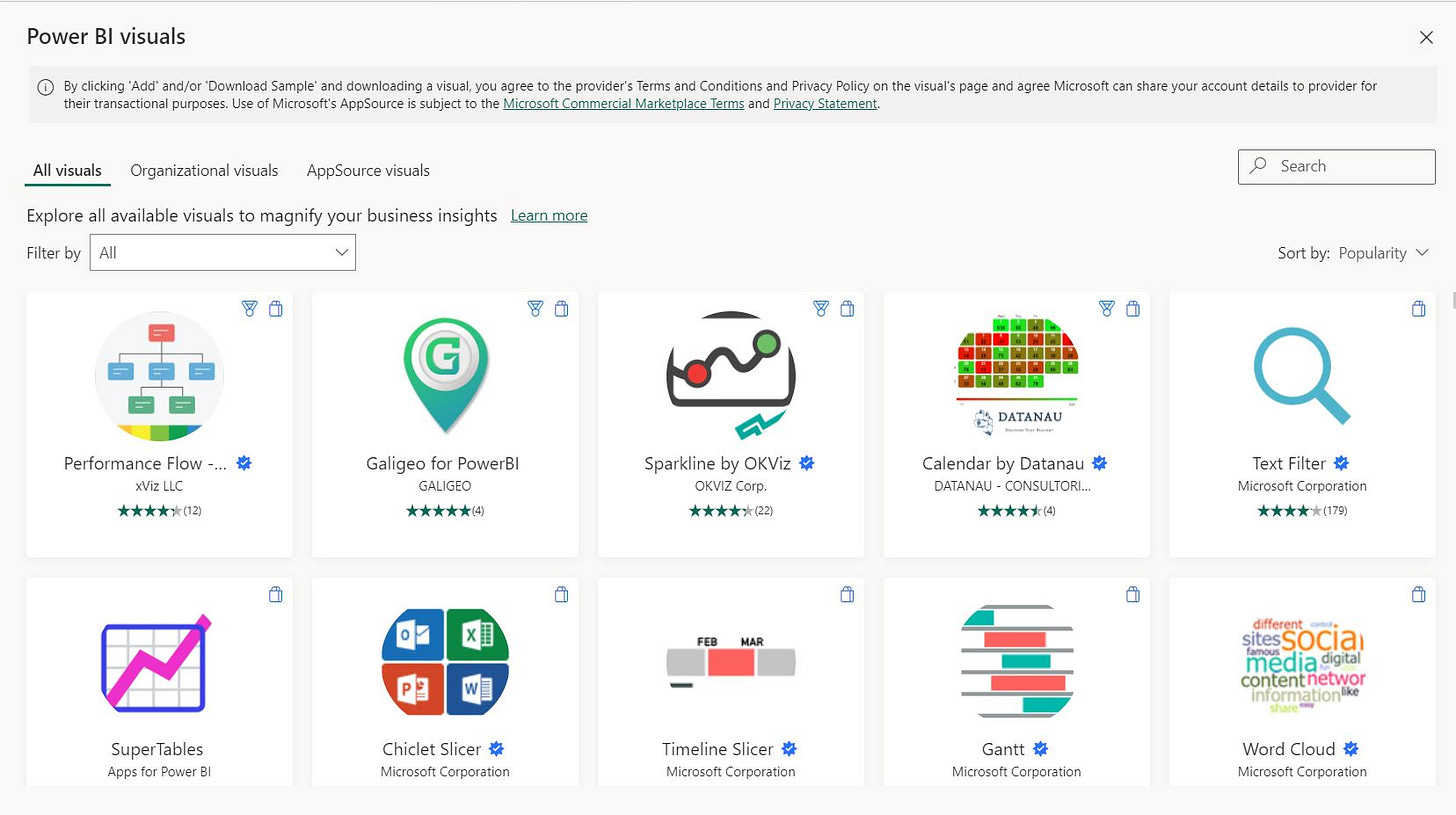This screenshot has width=1456, height=815.
Task: Click the filter icon on Galigeo for PowerBI card
Action: click(535, 309)
